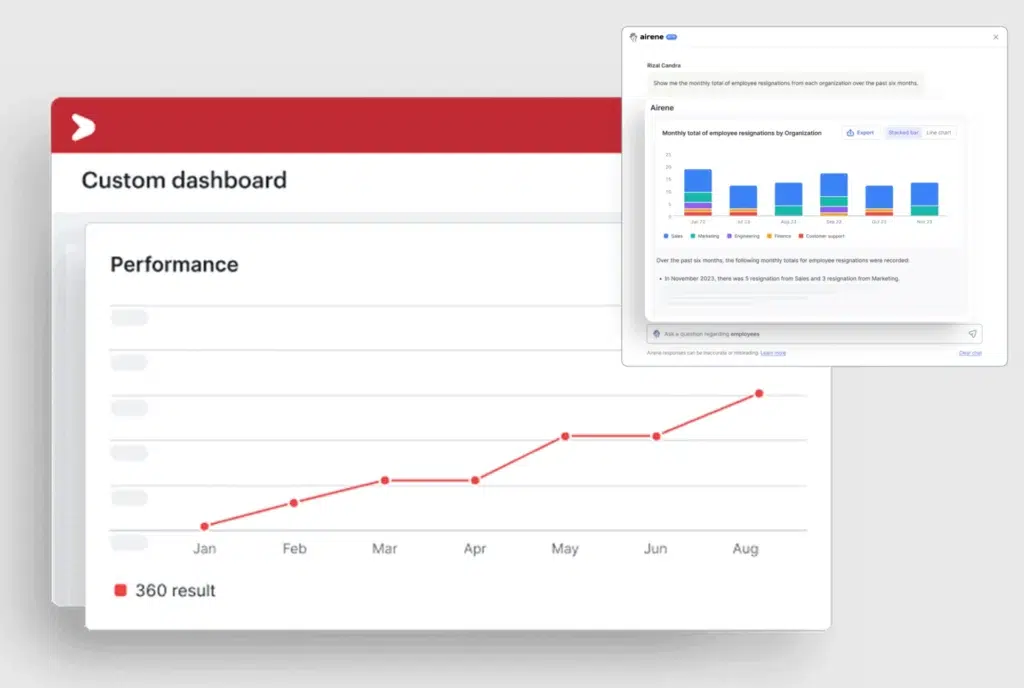Click the yellow Finance legend marker
The image size is (1024, 688).
click(x=768, y=236)
